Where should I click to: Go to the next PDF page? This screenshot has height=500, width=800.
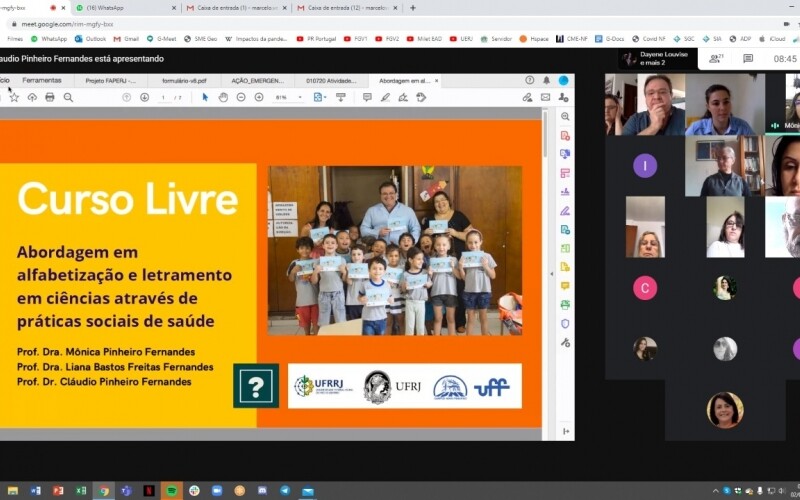click(144, 97)
